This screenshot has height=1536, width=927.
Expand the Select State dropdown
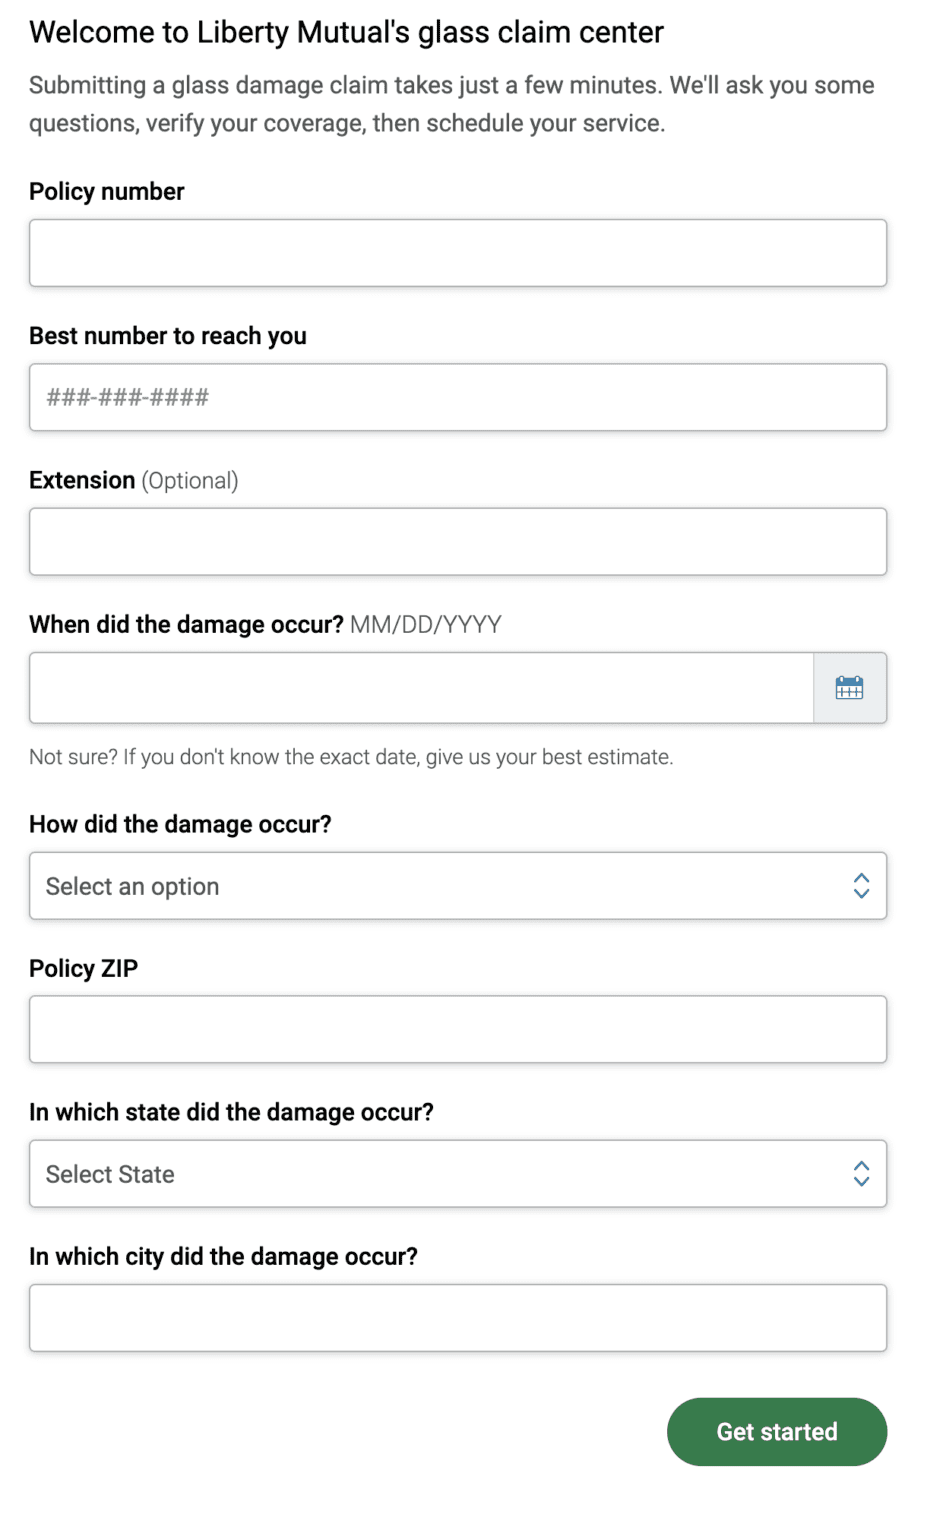pos(457,1174)
